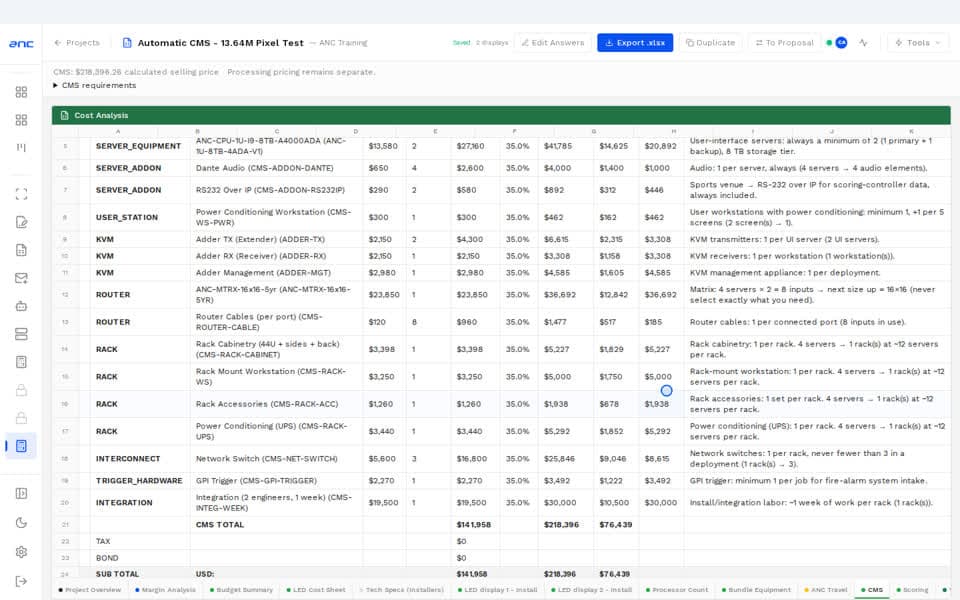
Task: Switch to LED Cost Sheet tab
Action: (316, 590)
